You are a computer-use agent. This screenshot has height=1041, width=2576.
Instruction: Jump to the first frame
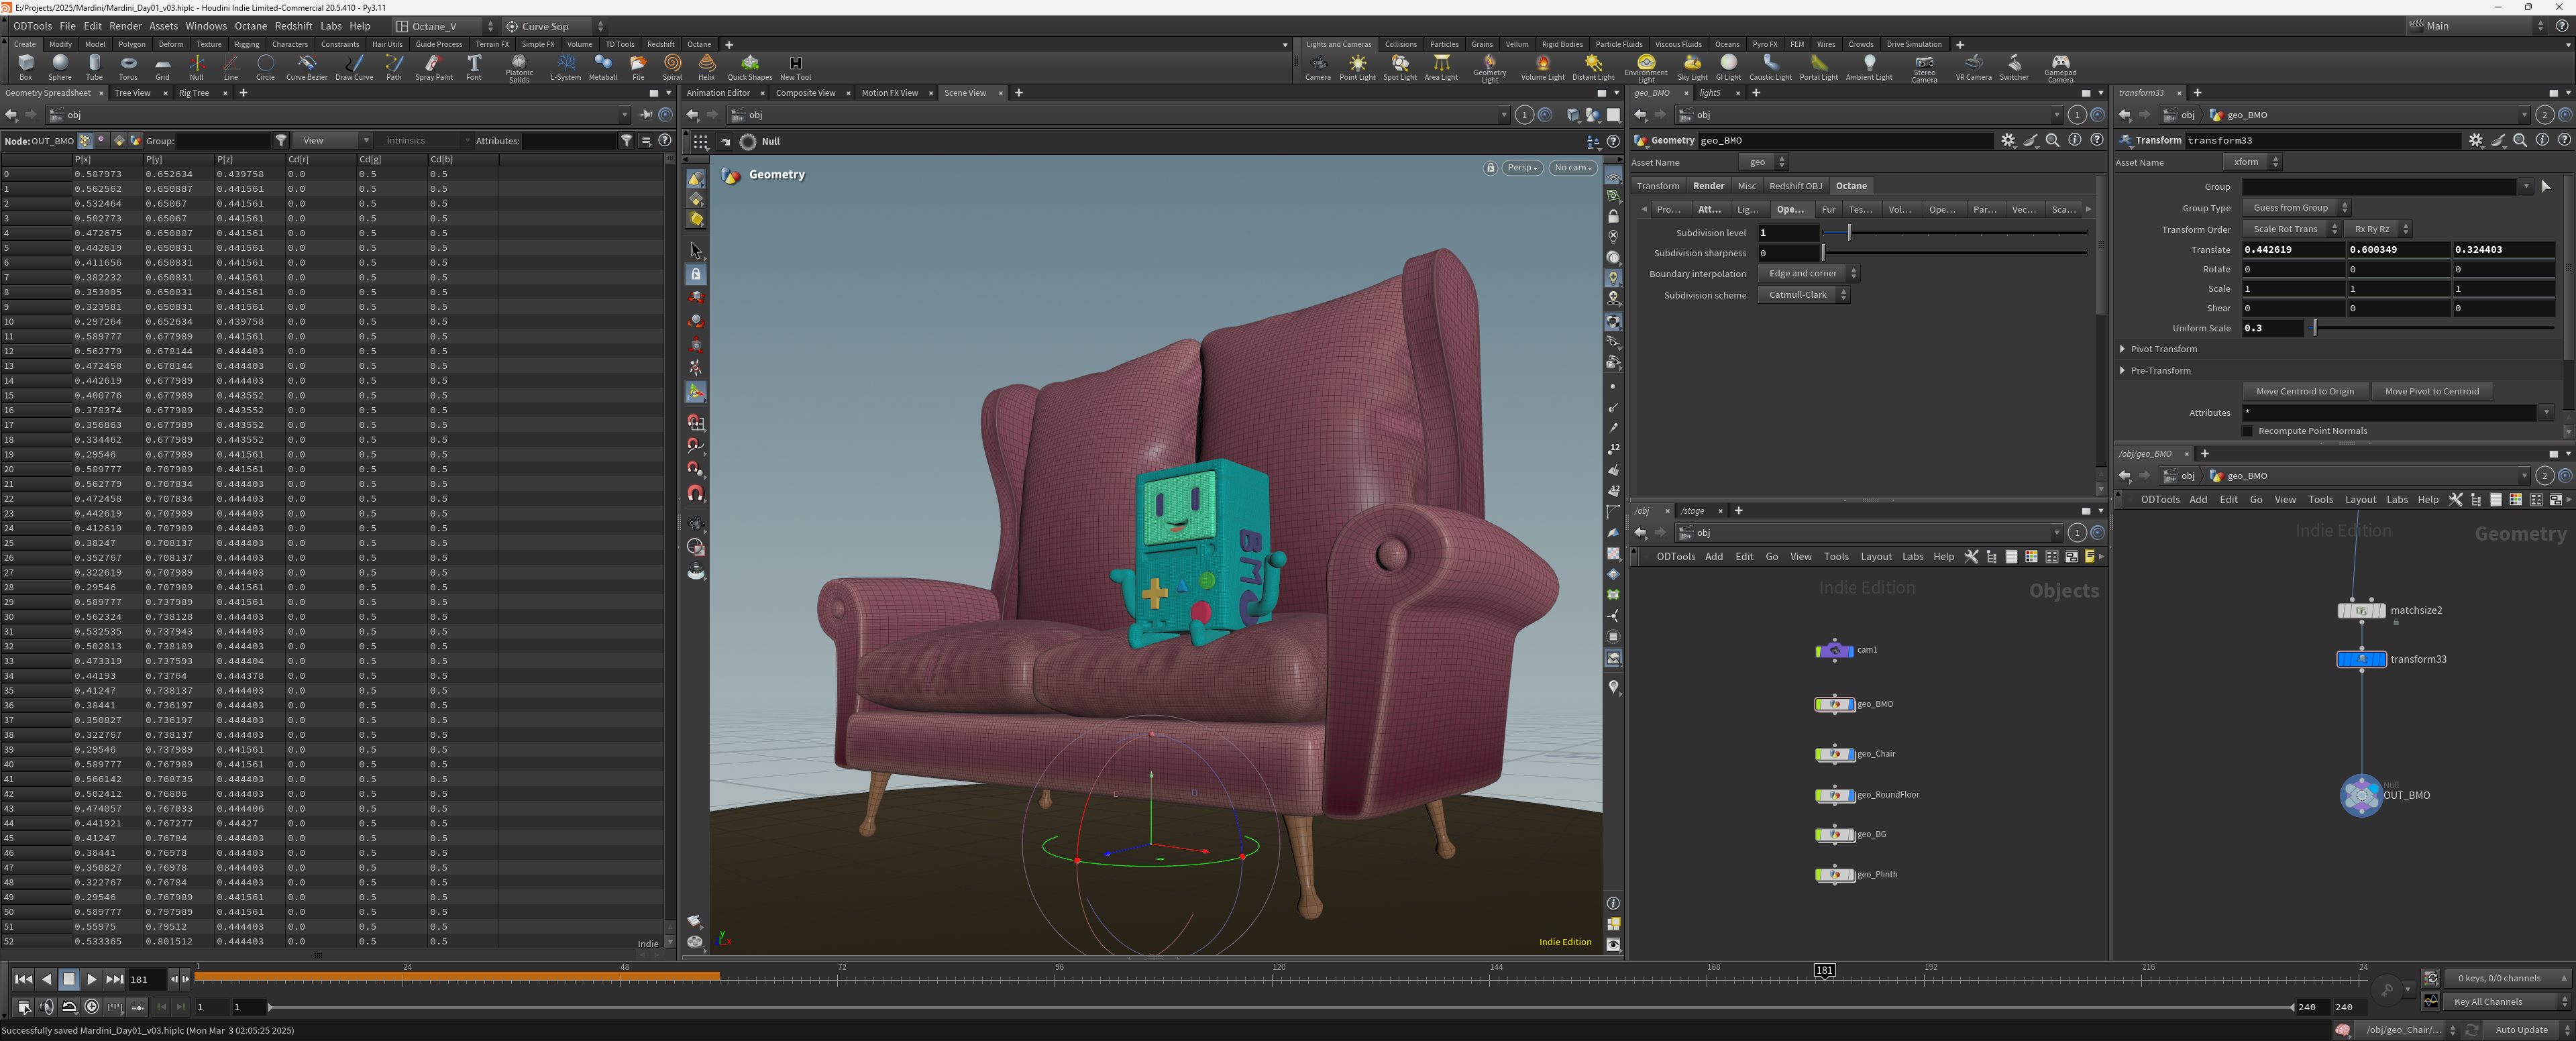23,979
